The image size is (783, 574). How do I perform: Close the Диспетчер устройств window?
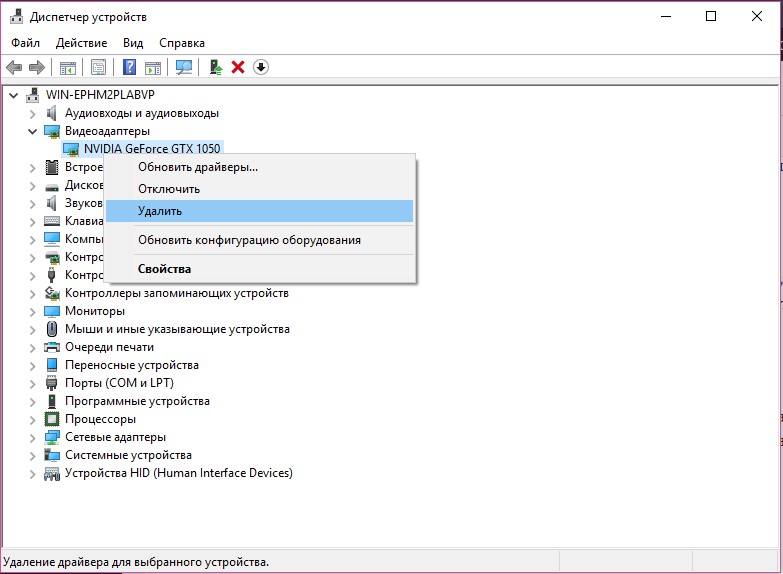[x=757, y=16]
